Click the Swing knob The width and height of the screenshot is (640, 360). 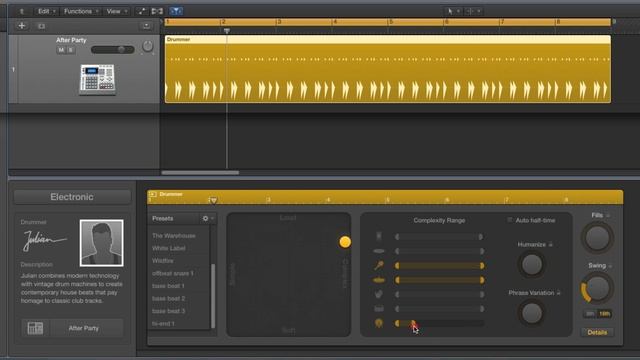597,288
